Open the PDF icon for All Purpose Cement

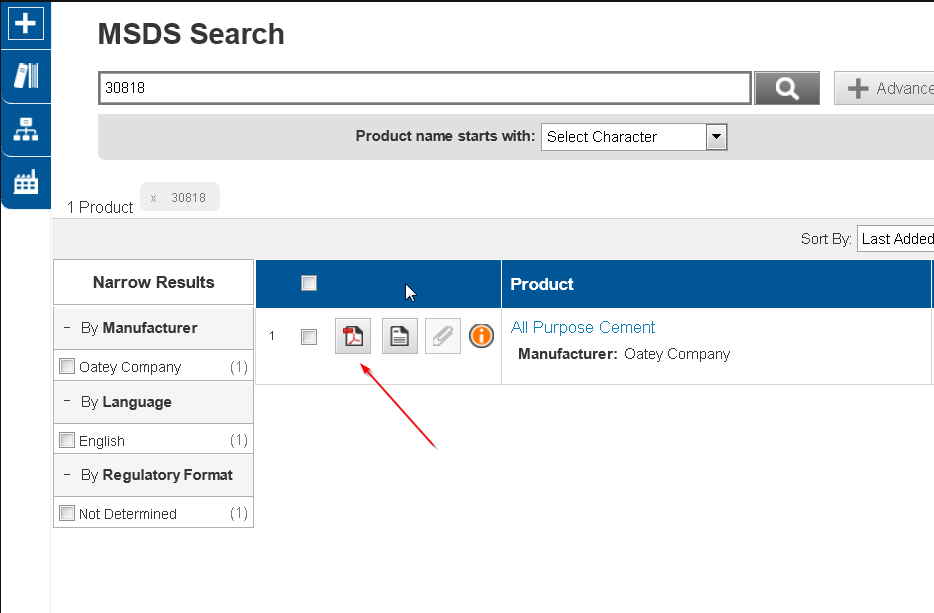tap(353, 336)
